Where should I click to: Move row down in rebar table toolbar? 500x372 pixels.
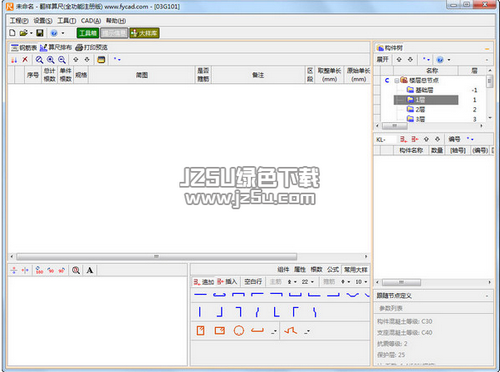pyautogui.click(x=87, y=59)
